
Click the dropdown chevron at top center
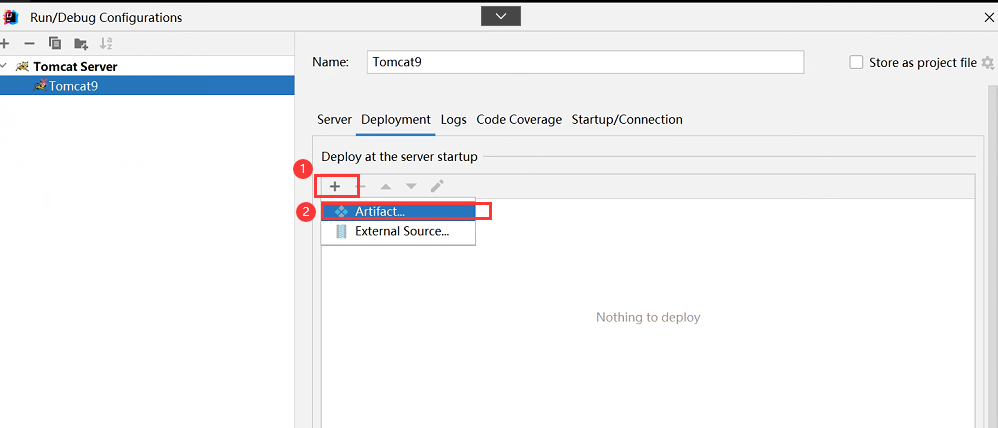tap(501, 17)
